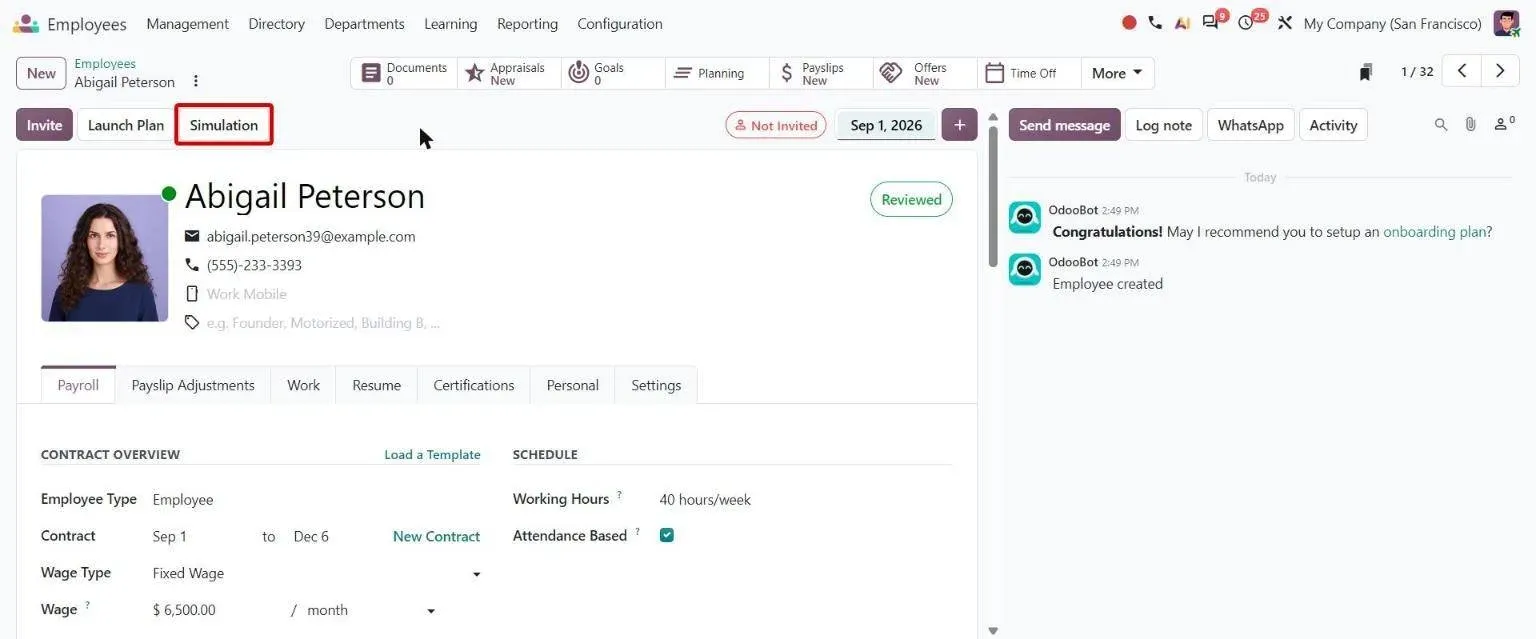This screenshot has height=639, width=1536.
Task: Switch to the Personal tab
Action: coord(572,385)
